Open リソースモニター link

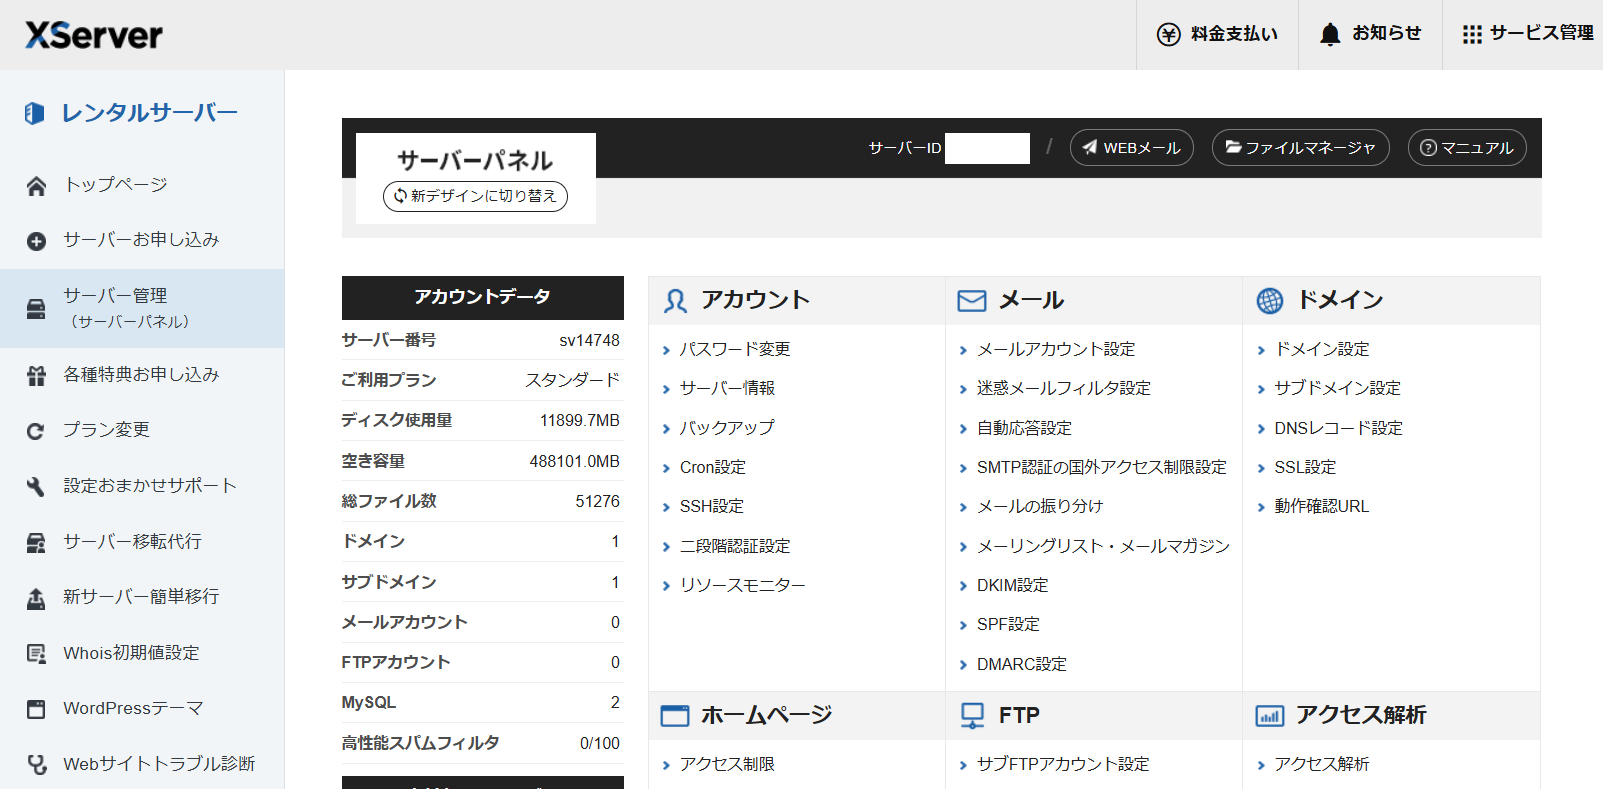tap(743, 585)
